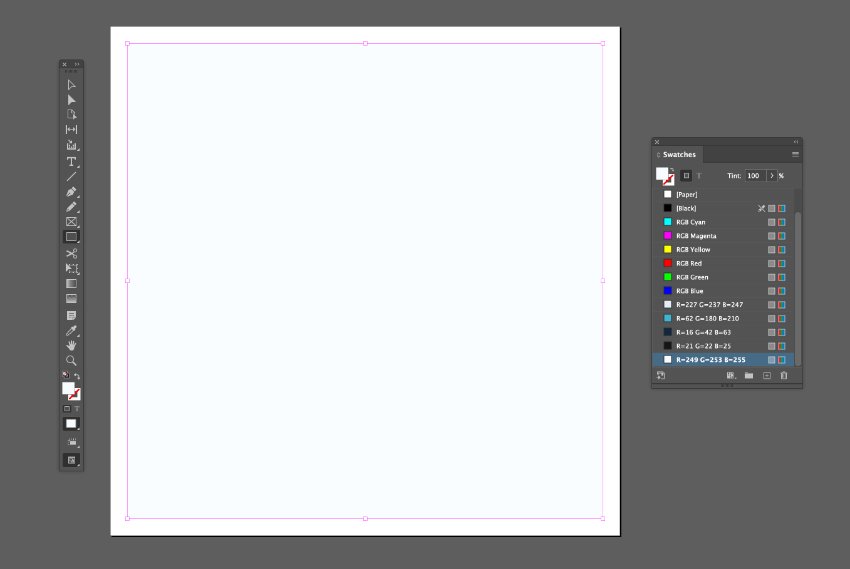This screenshot has width=850, height=569.
Task: Toggle toolbar Formatting Affects Text
Action: 77,409
